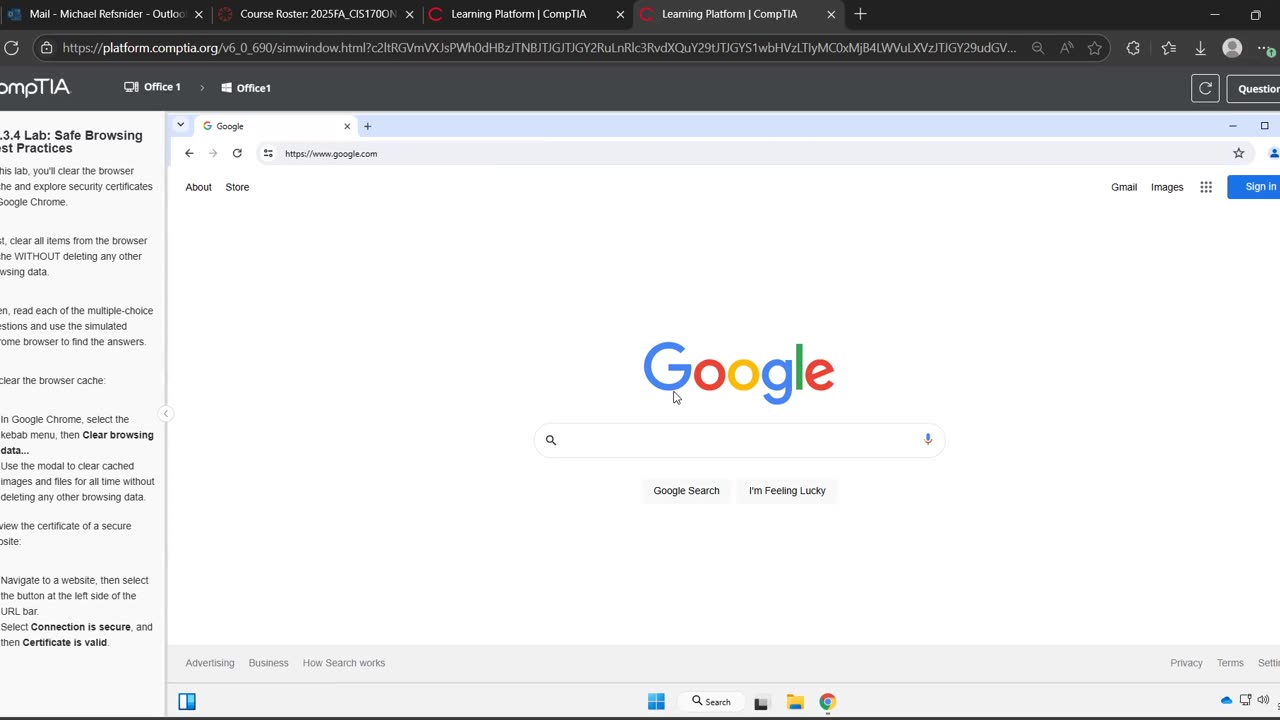Click the Sign in button
Viewport: 1280px width, 720px height.
coord(1256,186)
